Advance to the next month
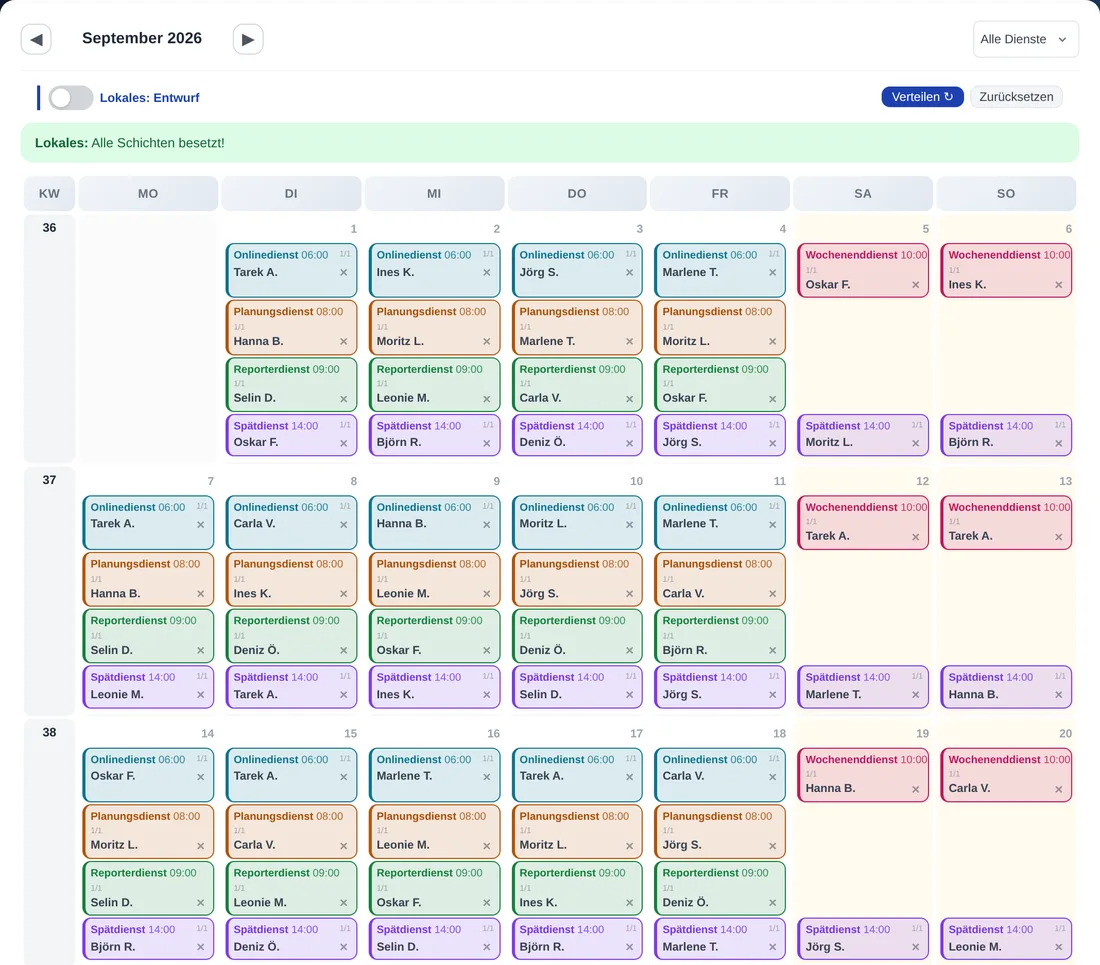This screenshot has width=1100, height=965. [x=248, y=39]
